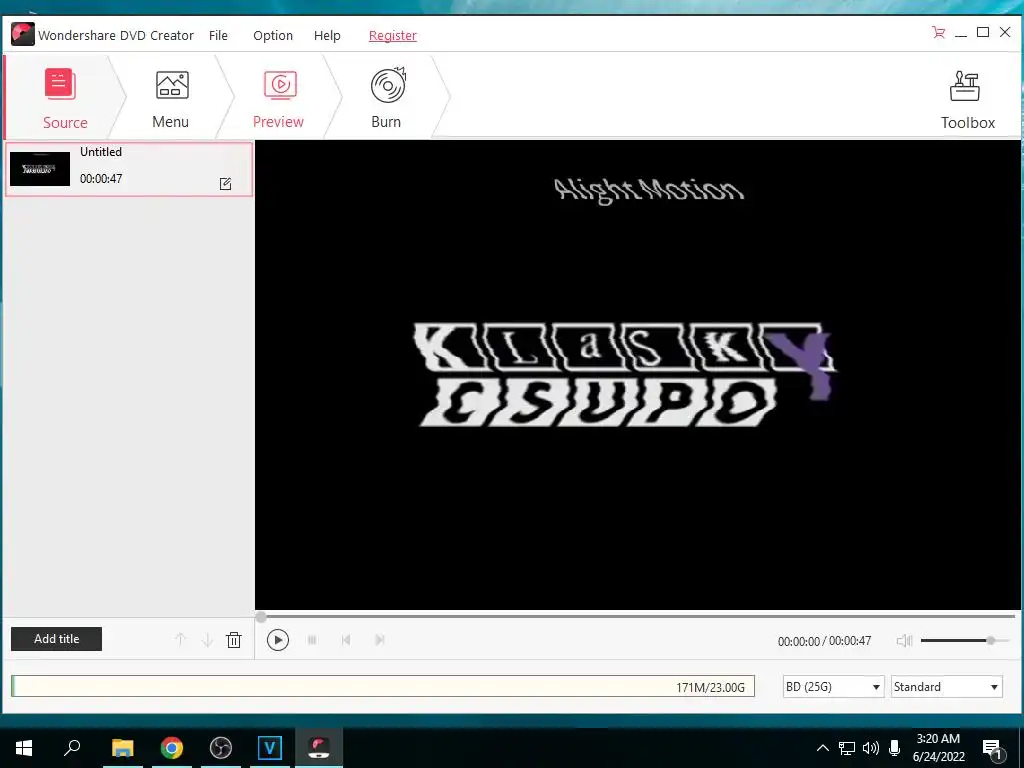1024x768 pixels.
Task: Click the video preview display area
Action: point(637,375)
